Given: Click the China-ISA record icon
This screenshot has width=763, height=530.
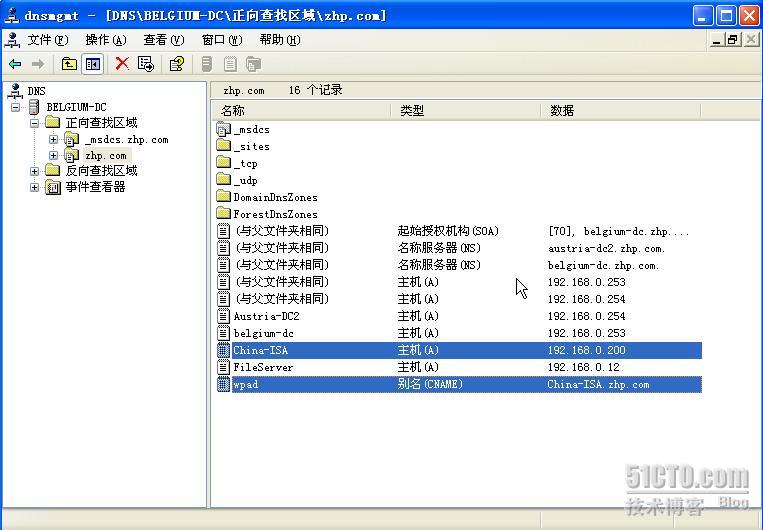Looking at the screenshot, I should click(x=223, y=350).
